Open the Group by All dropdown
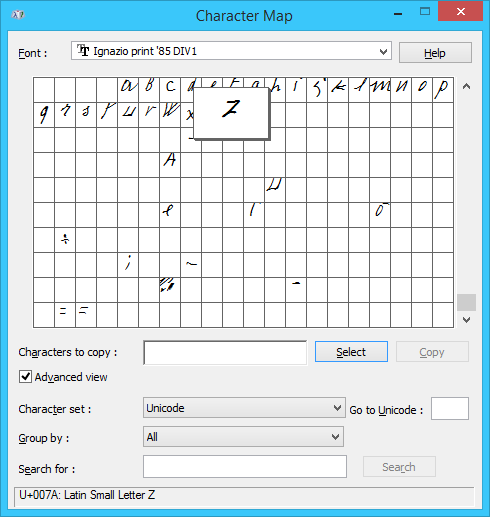The height and width of the screenshot is (517, 490). [243, 437]
